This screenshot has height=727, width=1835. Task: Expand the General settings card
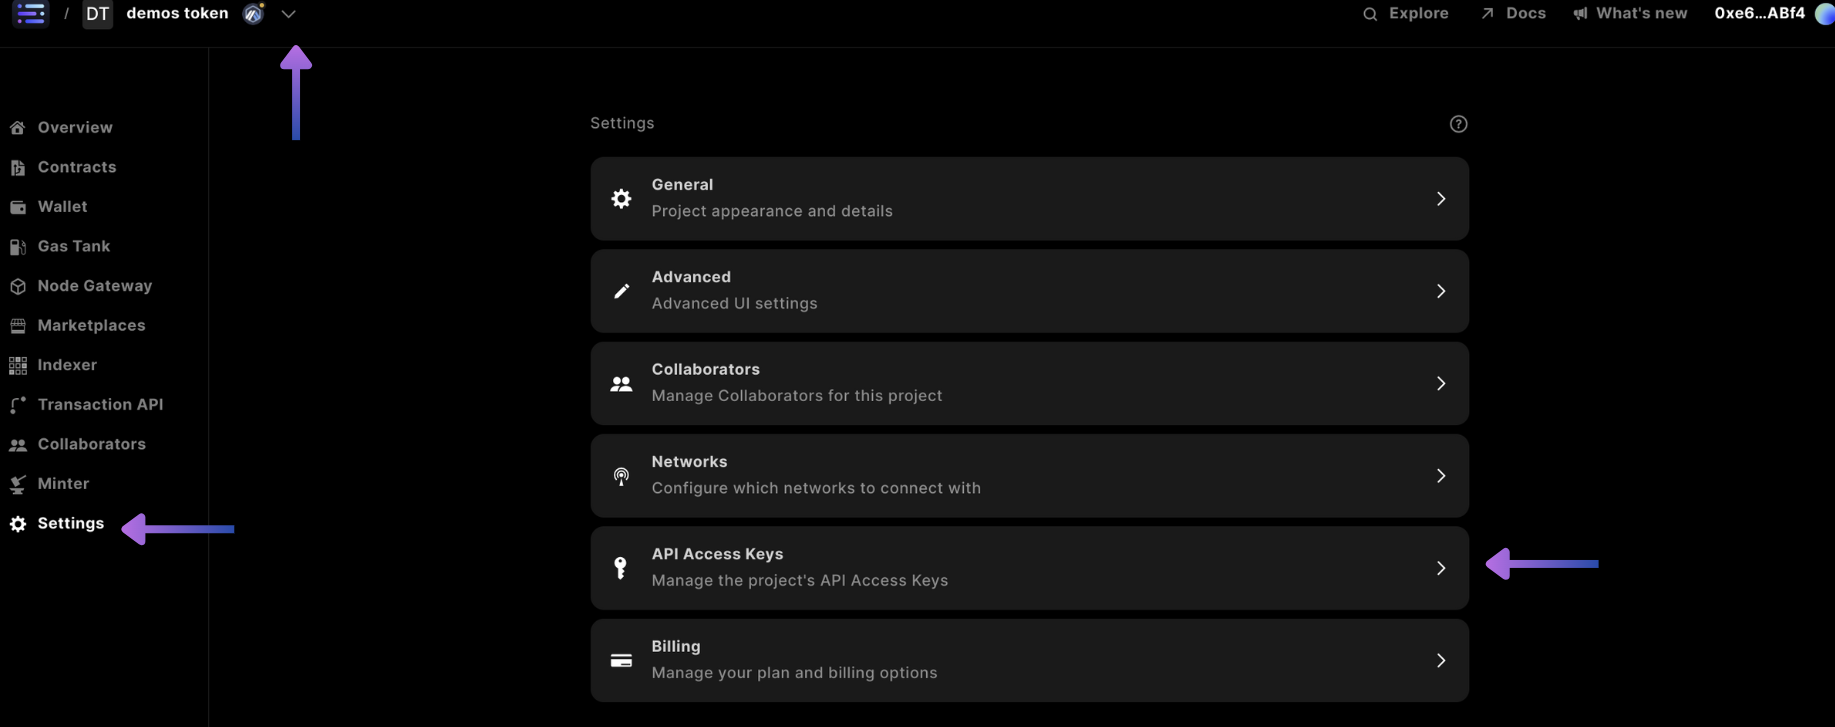(x=1029, y=198)
